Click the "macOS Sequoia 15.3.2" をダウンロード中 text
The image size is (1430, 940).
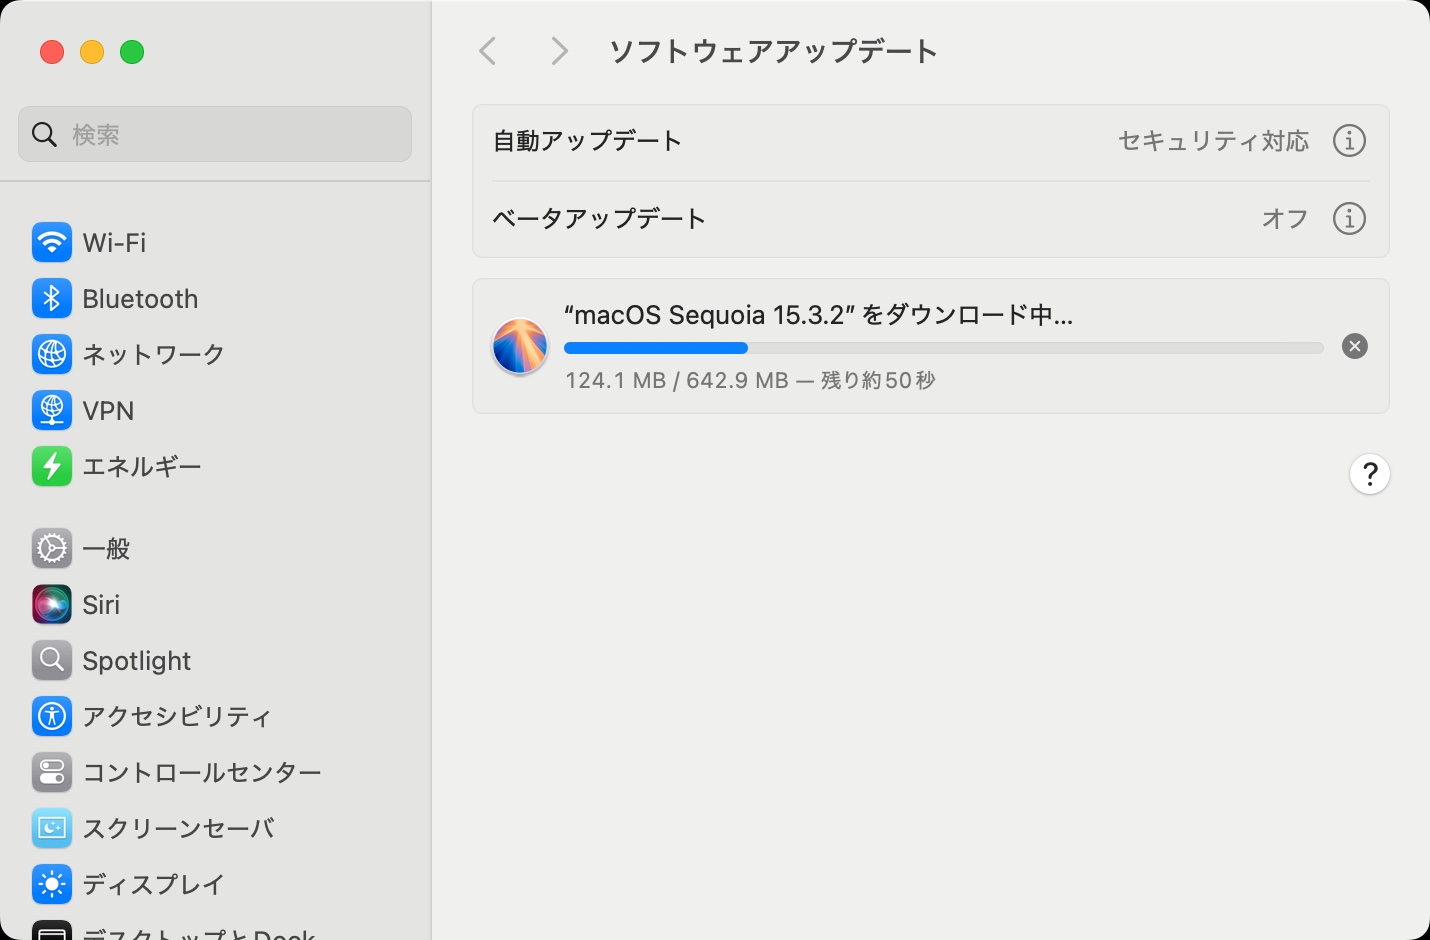click(x=819, y=315)
